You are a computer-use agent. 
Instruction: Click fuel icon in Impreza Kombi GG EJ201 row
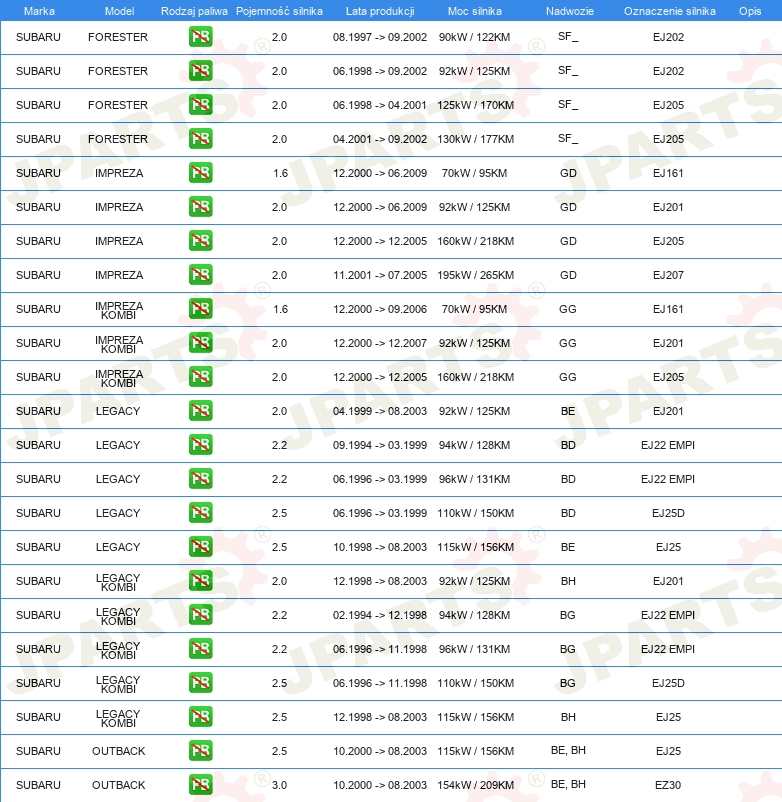[x=200, y=343]
